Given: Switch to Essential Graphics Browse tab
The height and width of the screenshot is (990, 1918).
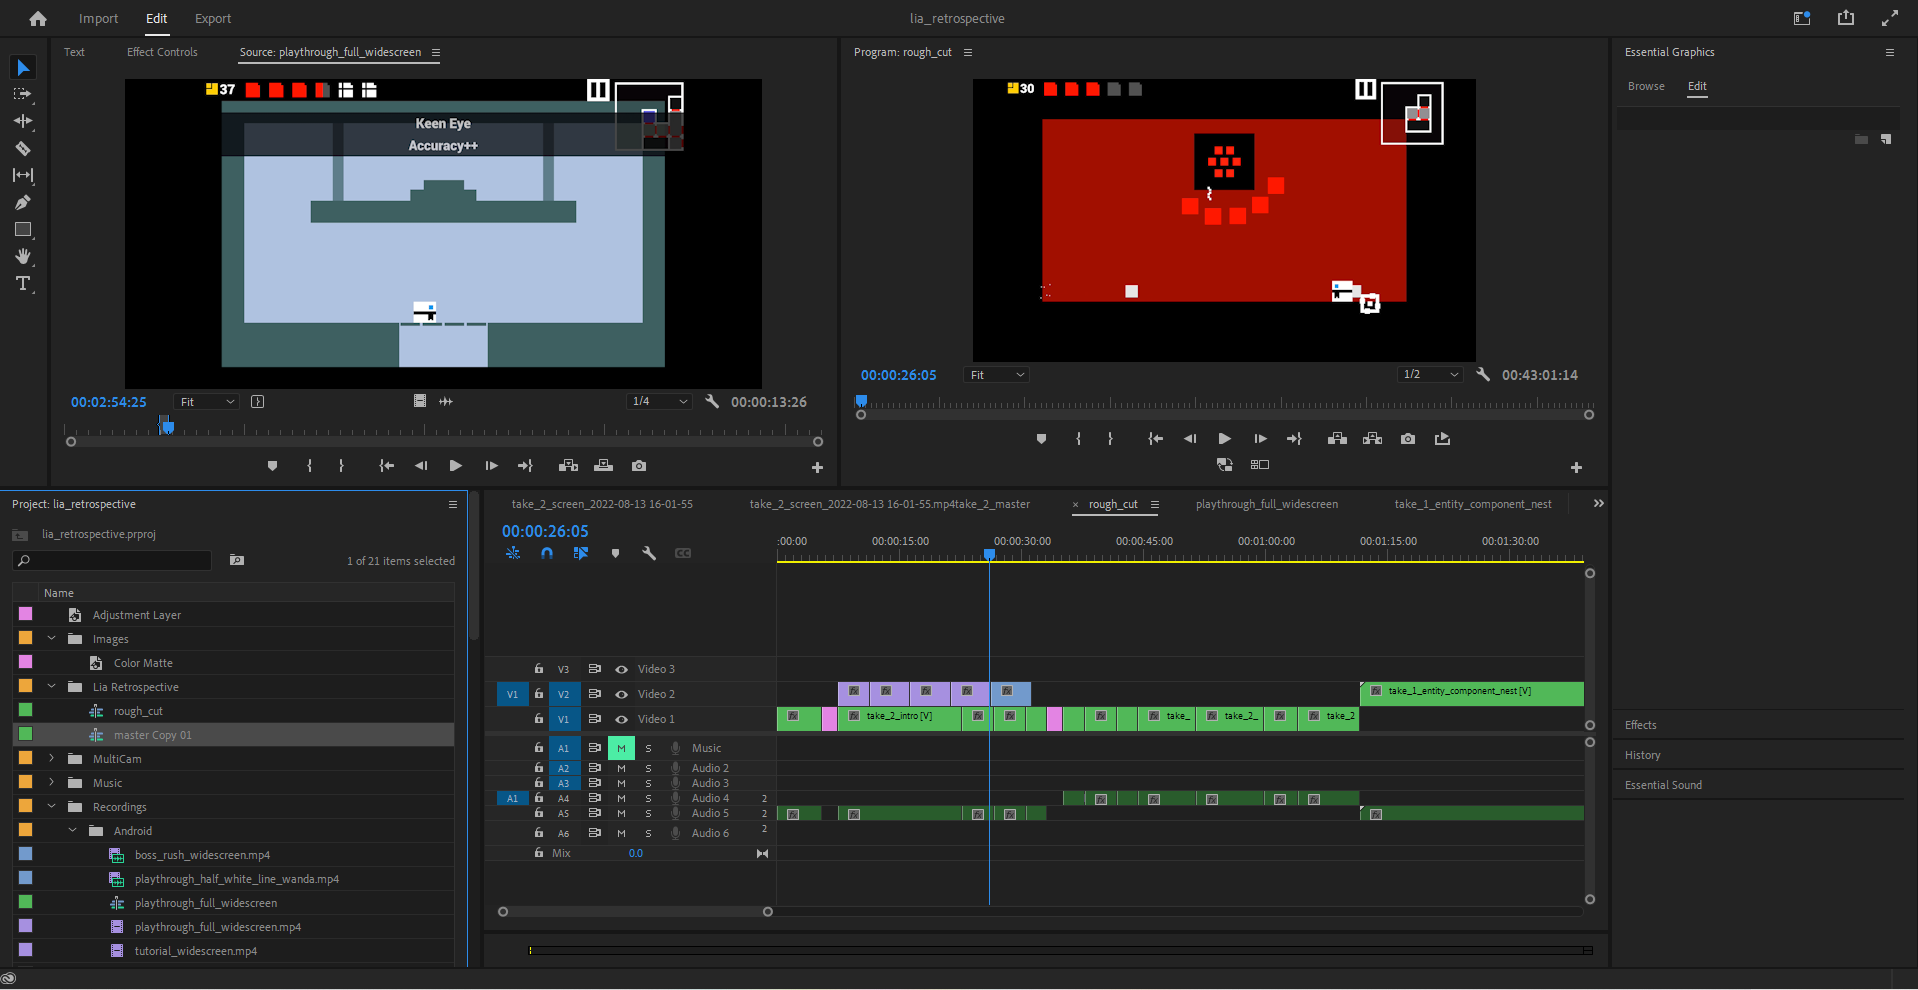Looking at the screenshot, I should [x=1646, y=86].
